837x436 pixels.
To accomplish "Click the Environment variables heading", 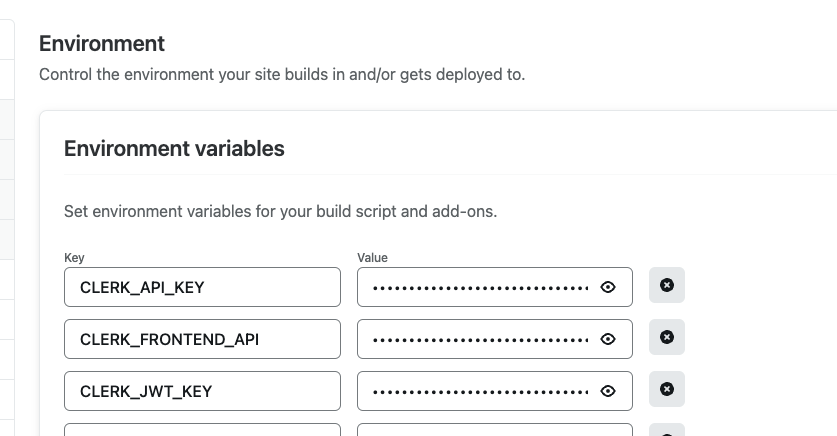I will coord(174,148).
